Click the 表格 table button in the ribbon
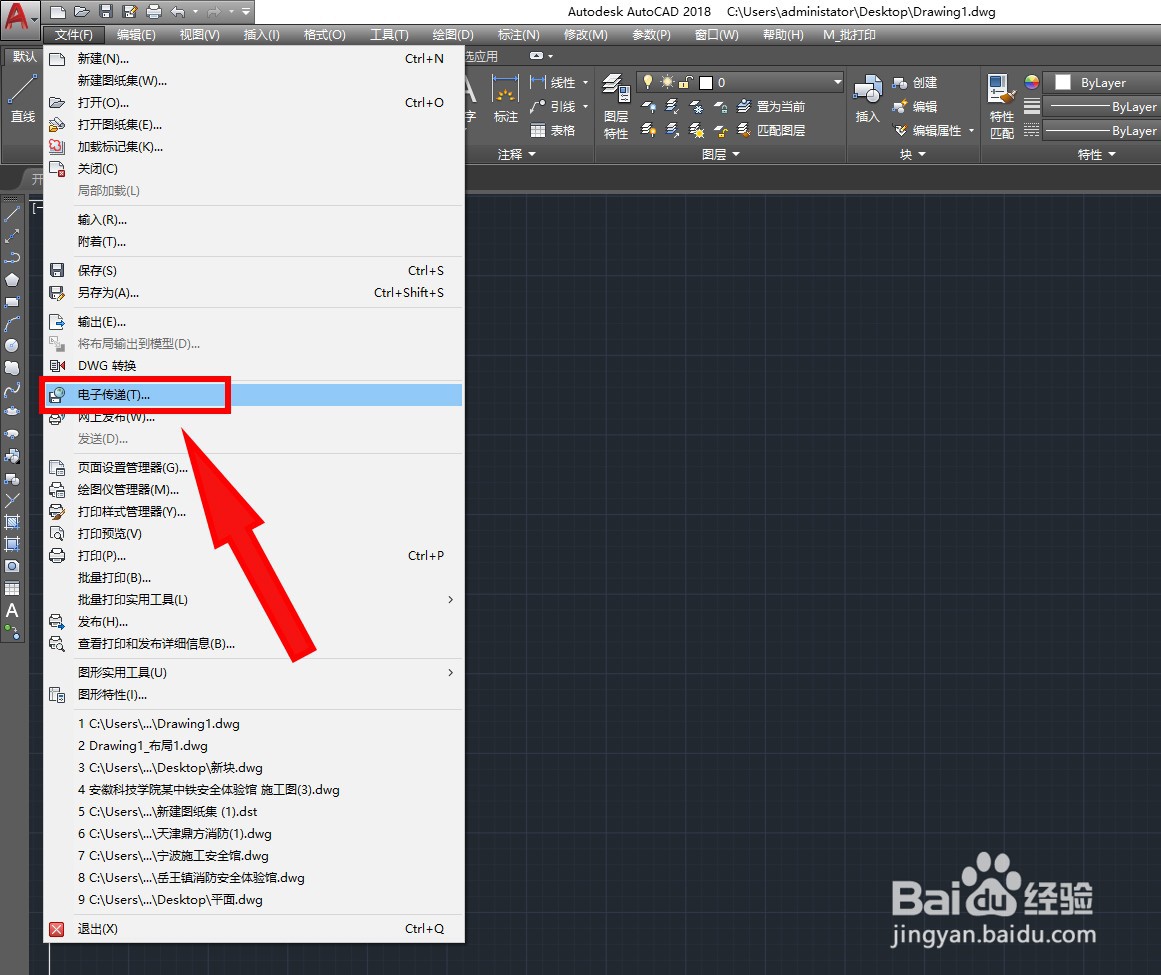1161x975 pixels. pyautogui.click(x=553, y=130)
